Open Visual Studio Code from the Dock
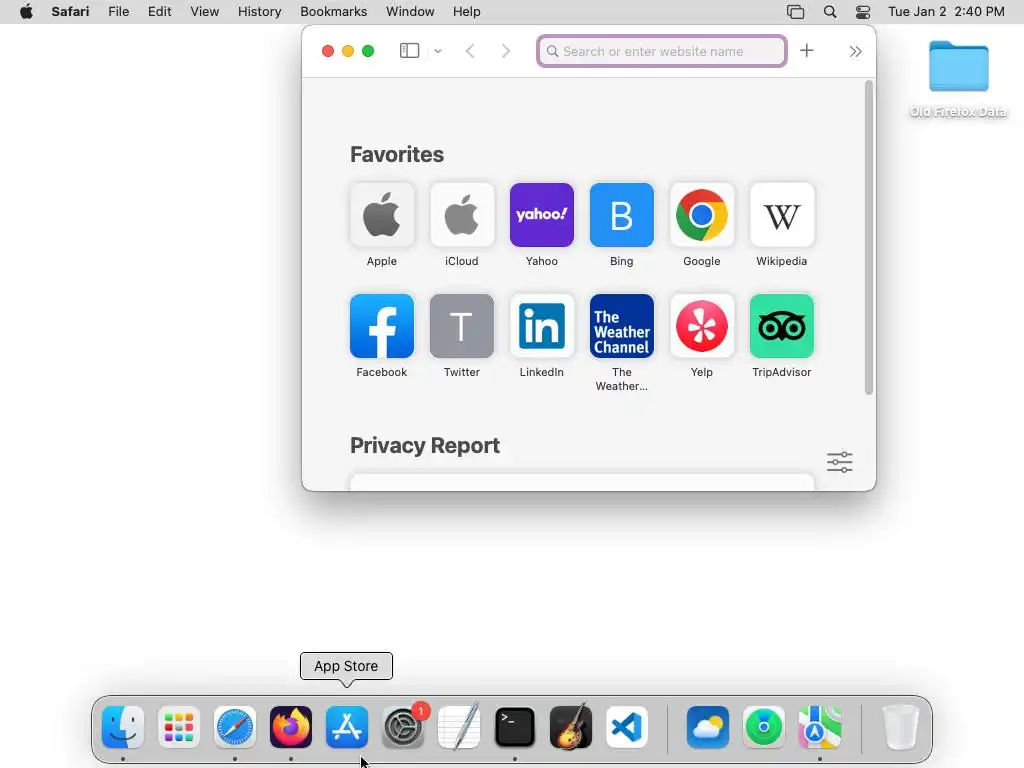 pos(627,727)
